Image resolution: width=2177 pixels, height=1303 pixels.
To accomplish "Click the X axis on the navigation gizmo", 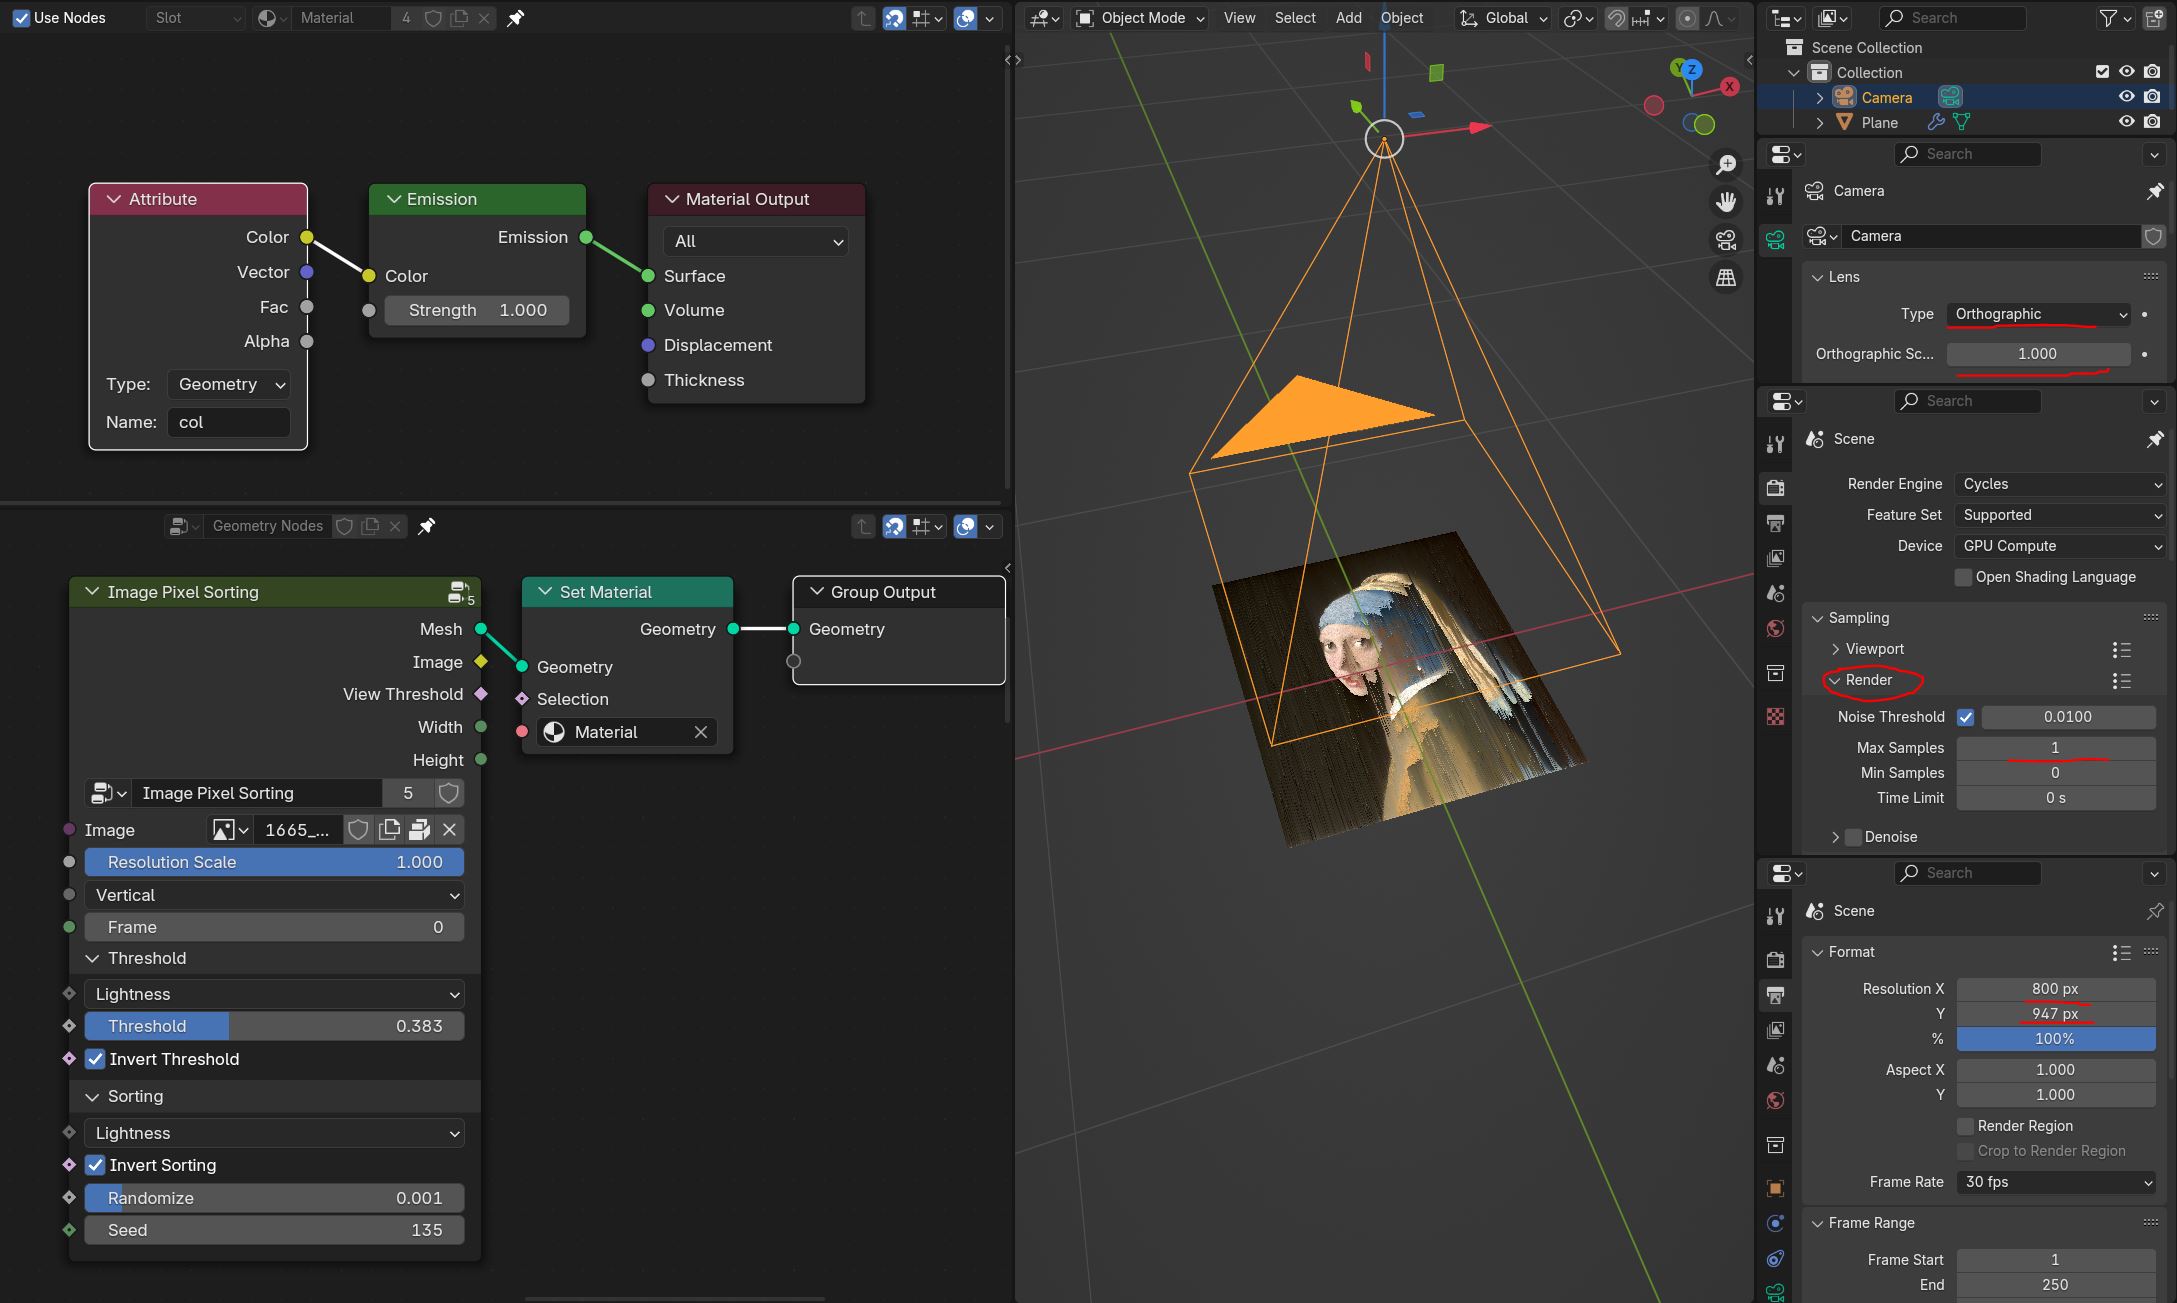I will (x=1729, y=87).
